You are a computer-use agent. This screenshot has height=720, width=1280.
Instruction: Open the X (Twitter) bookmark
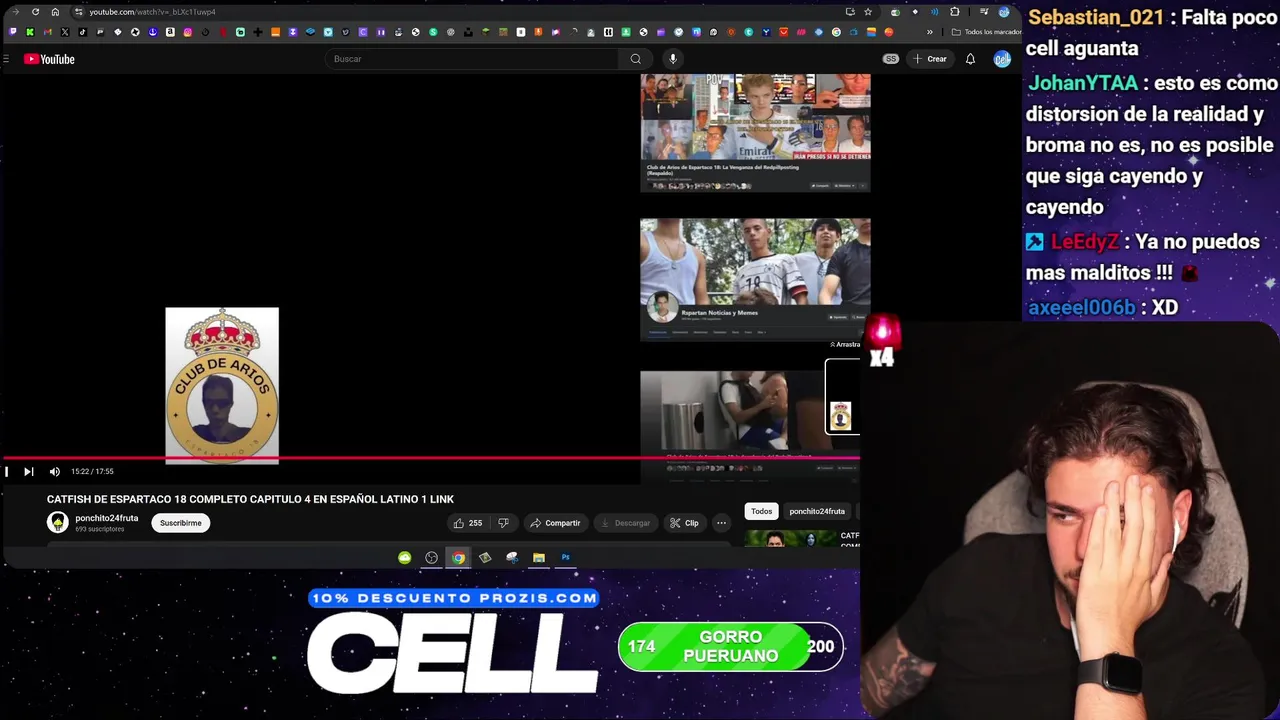click(x=65, y=32)
